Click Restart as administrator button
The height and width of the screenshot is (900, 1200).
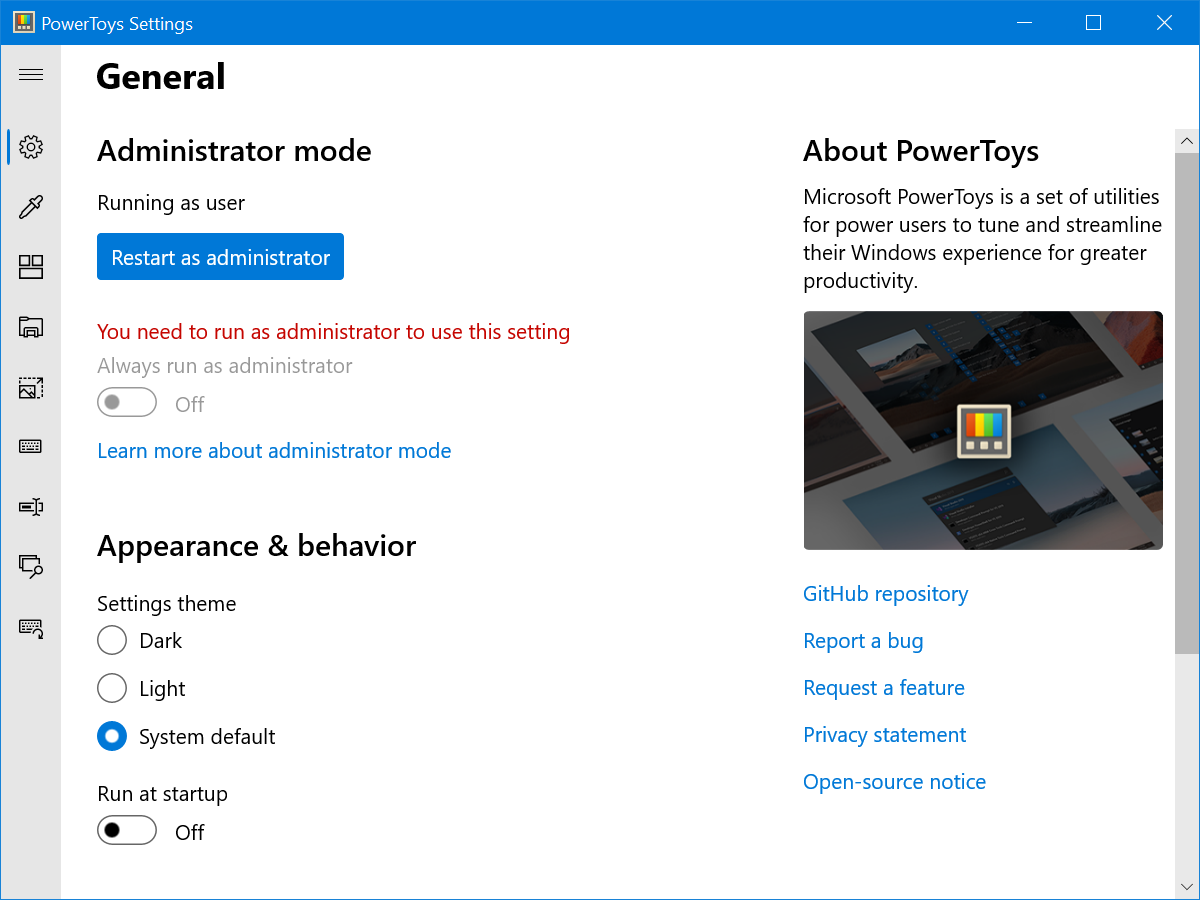click(220, 257)
